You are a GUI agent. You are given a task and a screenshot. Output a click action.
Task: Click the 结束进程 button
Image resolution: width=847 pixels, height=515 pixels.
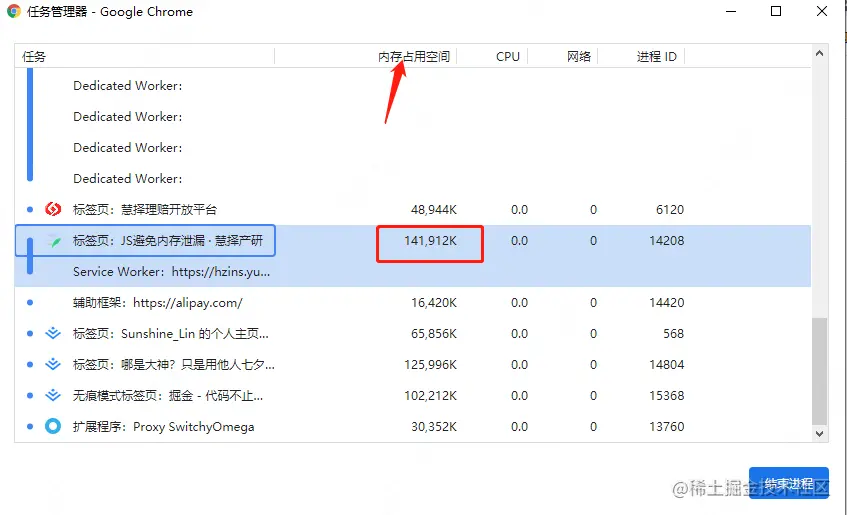789,483
